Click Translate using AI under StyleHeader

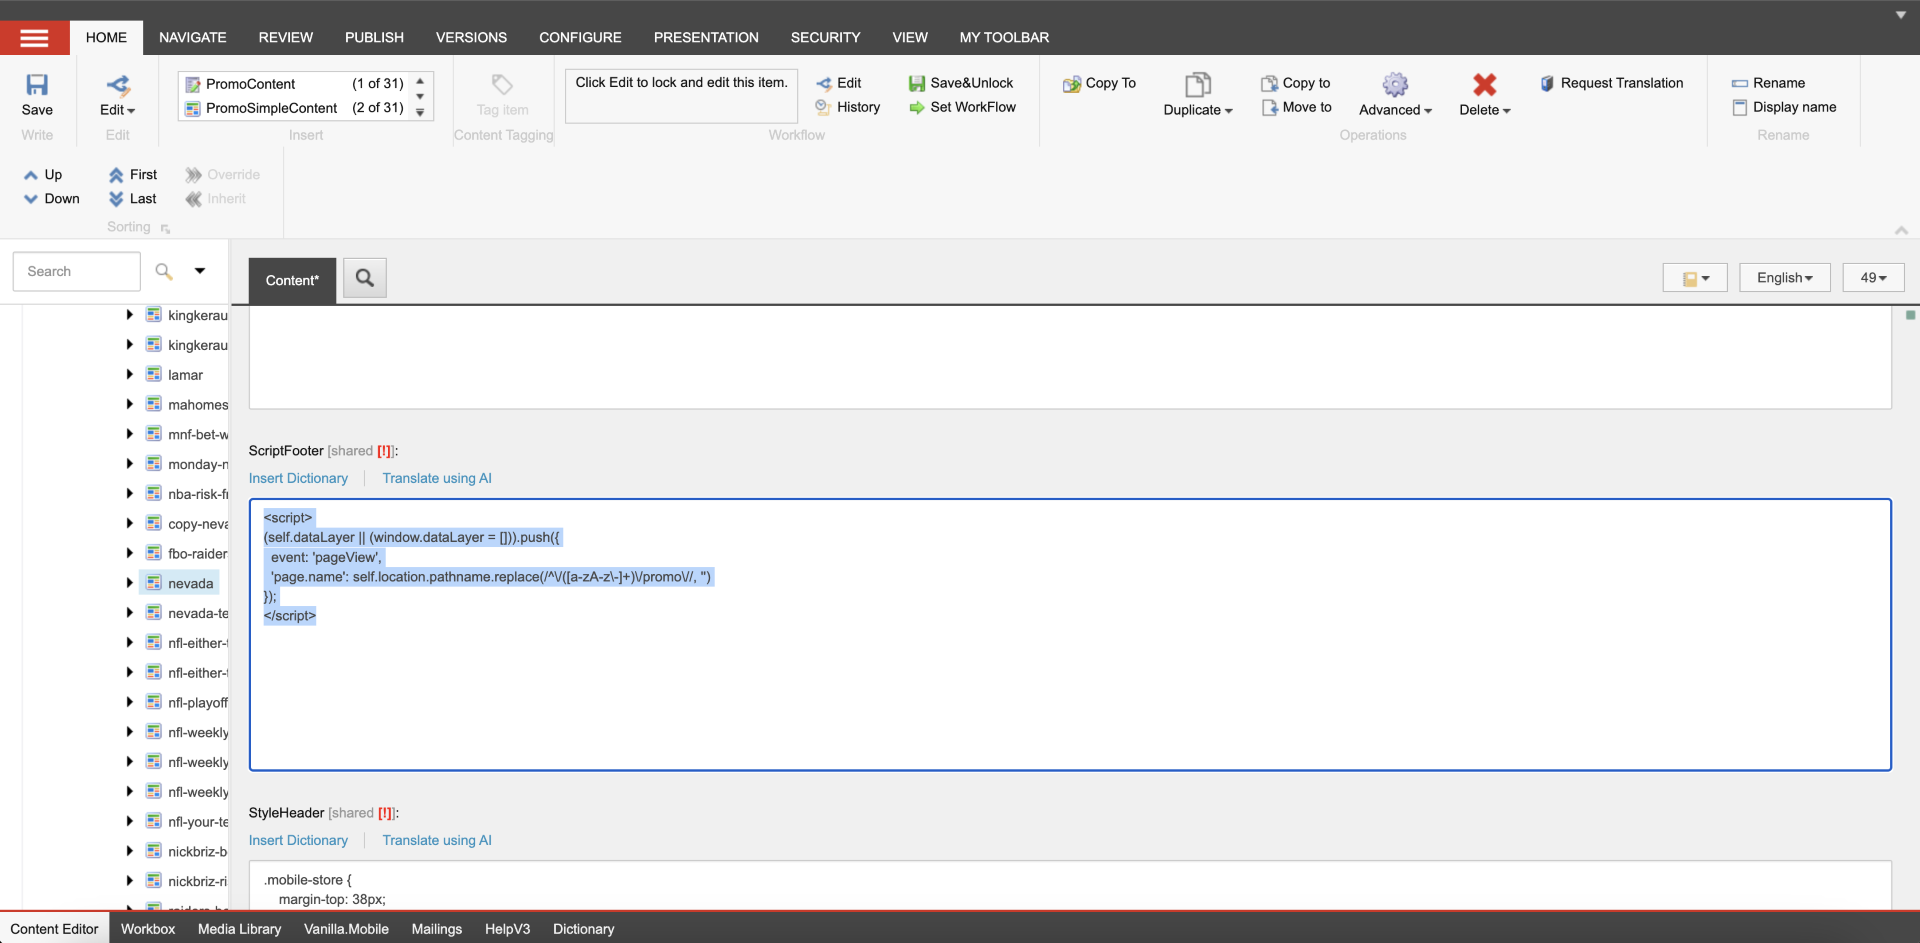coord(437,840)
